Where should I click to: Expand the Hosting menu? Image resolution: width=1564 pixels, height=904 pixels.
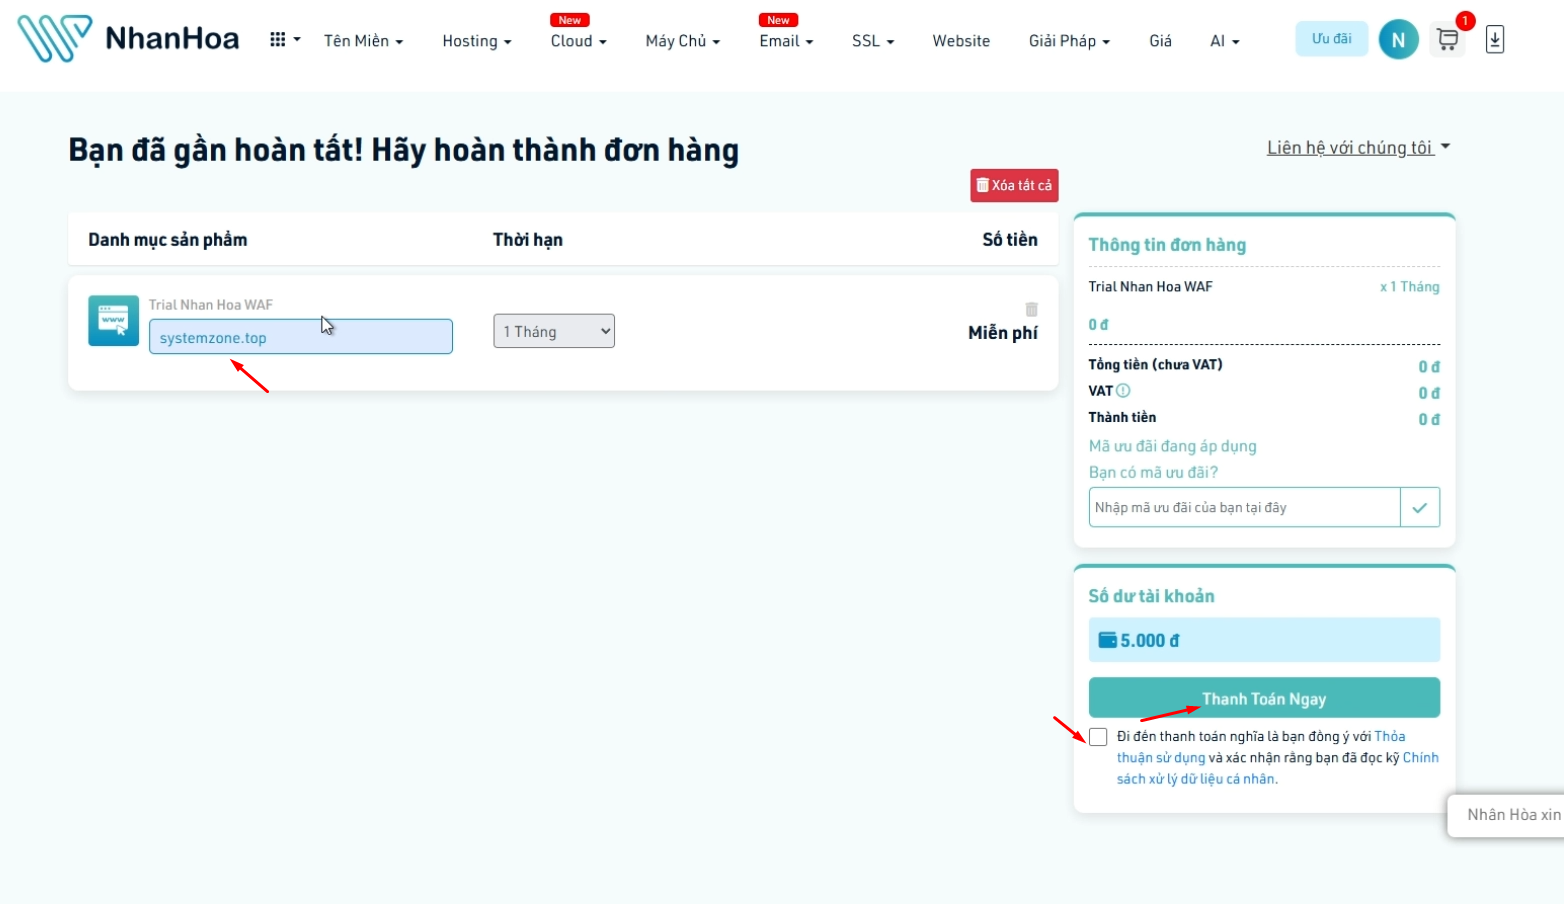pos(477,41)
